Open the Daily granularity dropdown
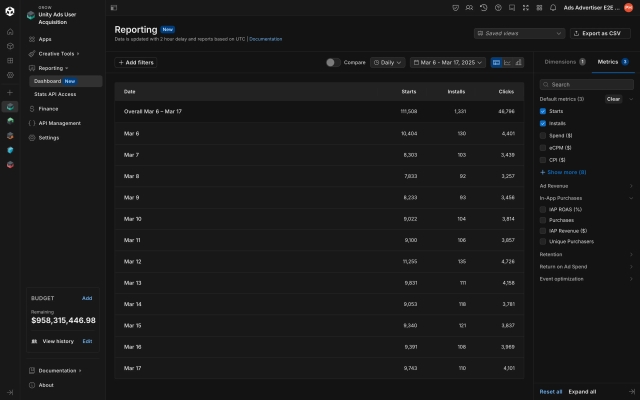The height and width of the screenshot is (400, 640). coord(387,62)
